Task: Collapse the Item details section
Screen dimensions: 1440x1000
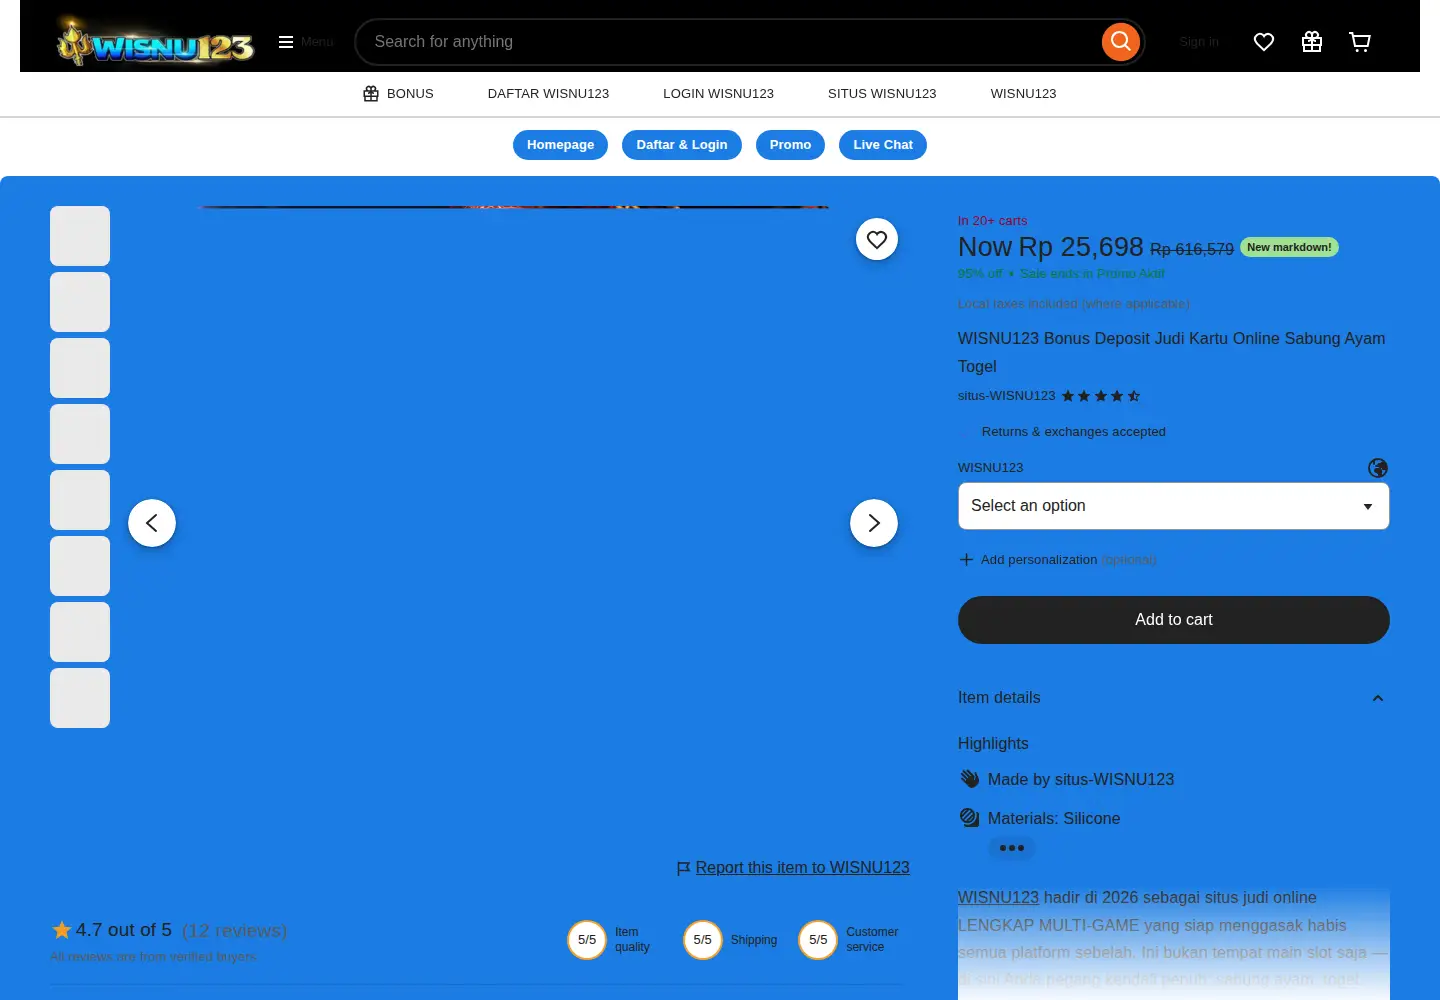Action: pos(1174,698)
